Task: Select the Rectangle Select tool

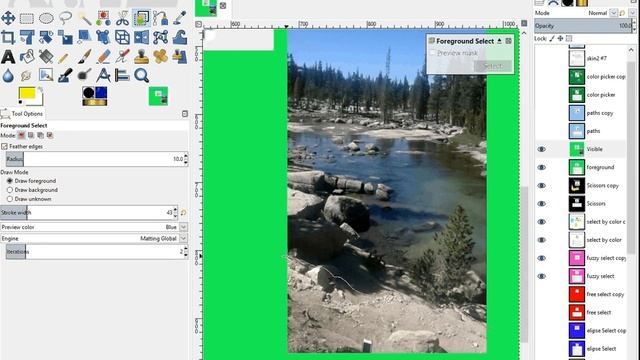Action: click(x=27, y=18)
